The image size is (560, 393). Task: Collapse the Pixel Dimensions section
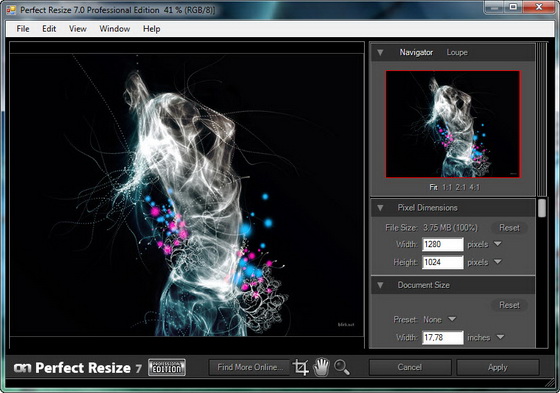(380, 208)
